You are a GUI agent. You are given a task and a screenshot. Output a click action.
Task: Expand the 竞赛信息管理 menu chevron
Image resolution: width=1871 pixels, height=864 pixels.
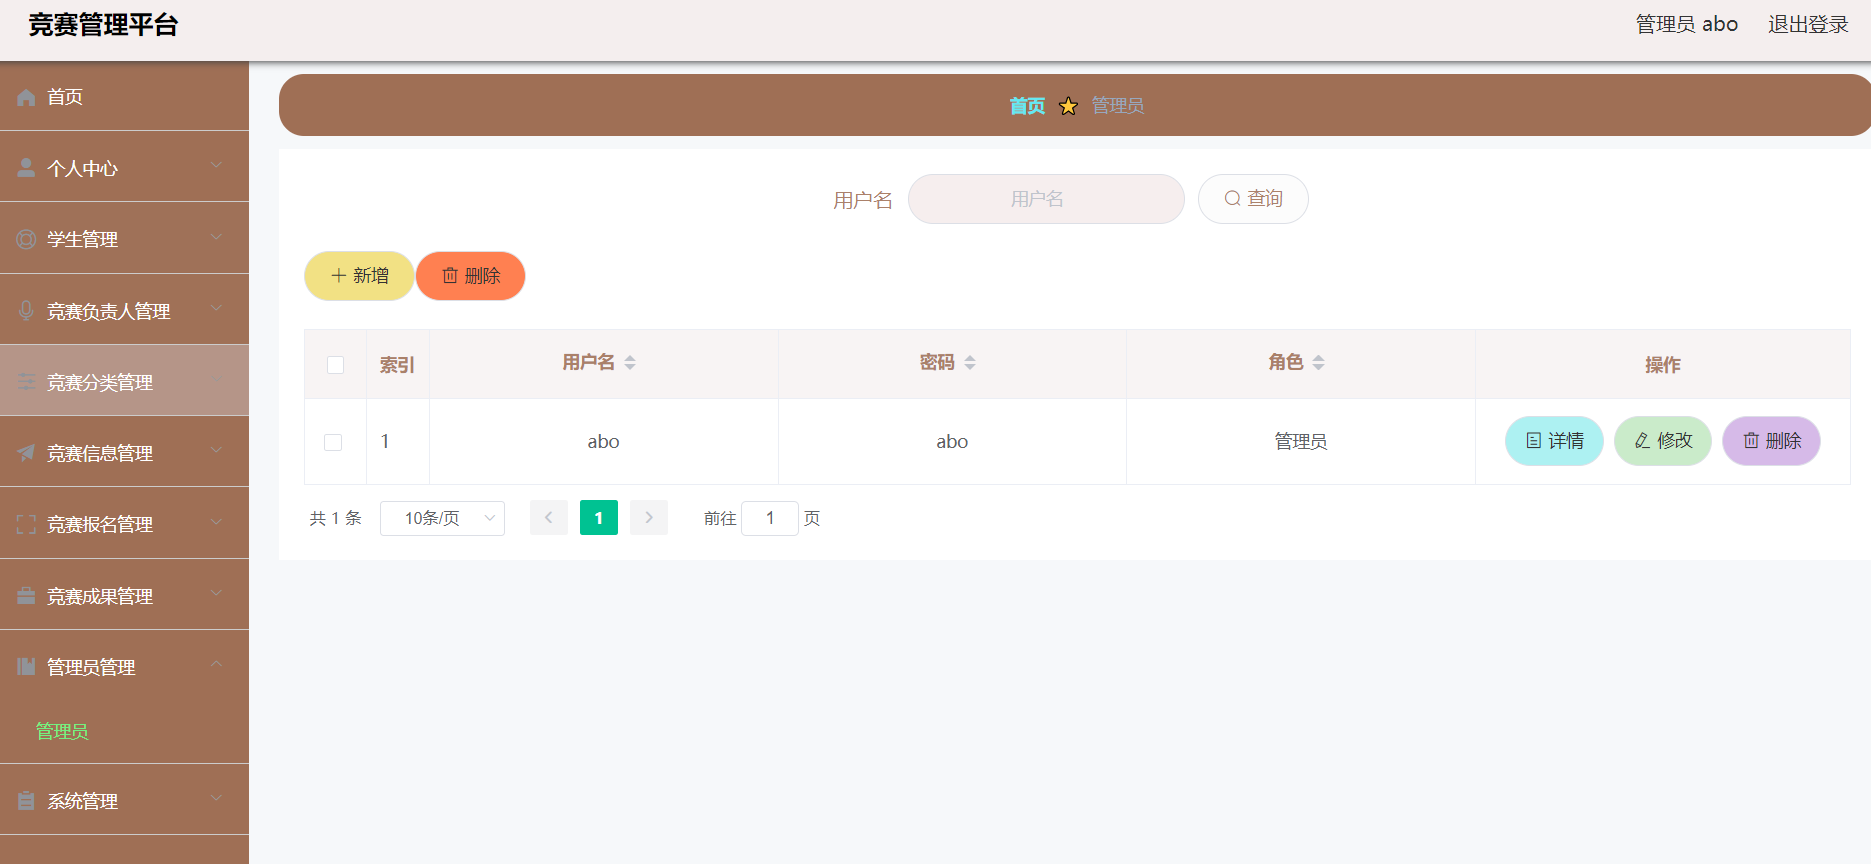216,450
